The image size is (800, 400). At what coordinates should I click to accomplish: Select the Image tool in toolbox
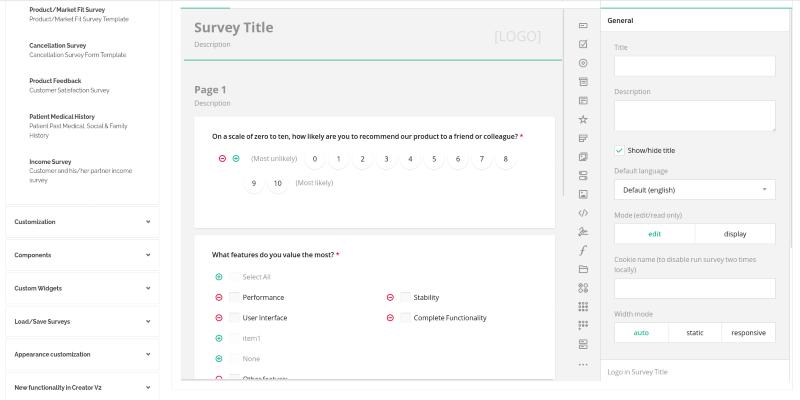(583, 193)
